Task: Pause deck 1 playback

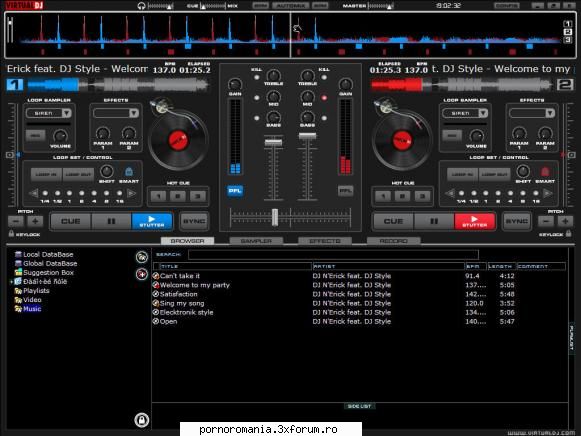Action: click(111, 221)
